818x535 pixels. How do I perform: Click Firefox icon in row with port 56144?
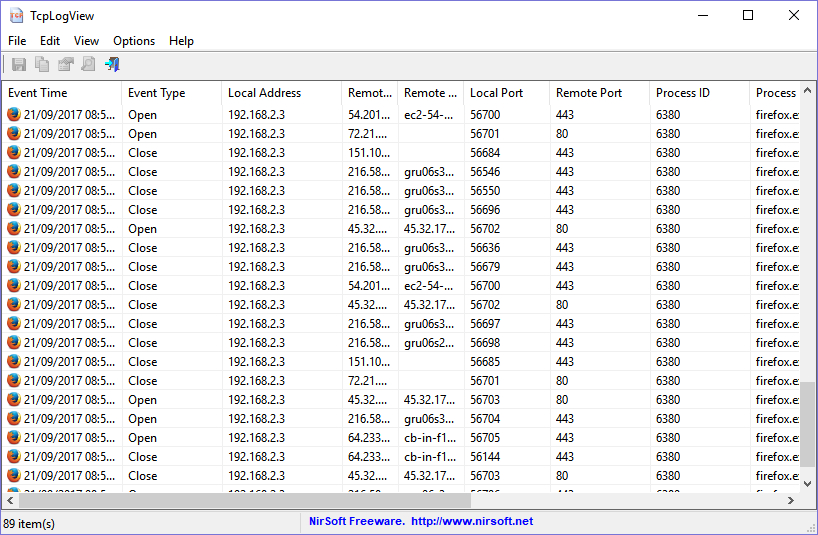14,456
